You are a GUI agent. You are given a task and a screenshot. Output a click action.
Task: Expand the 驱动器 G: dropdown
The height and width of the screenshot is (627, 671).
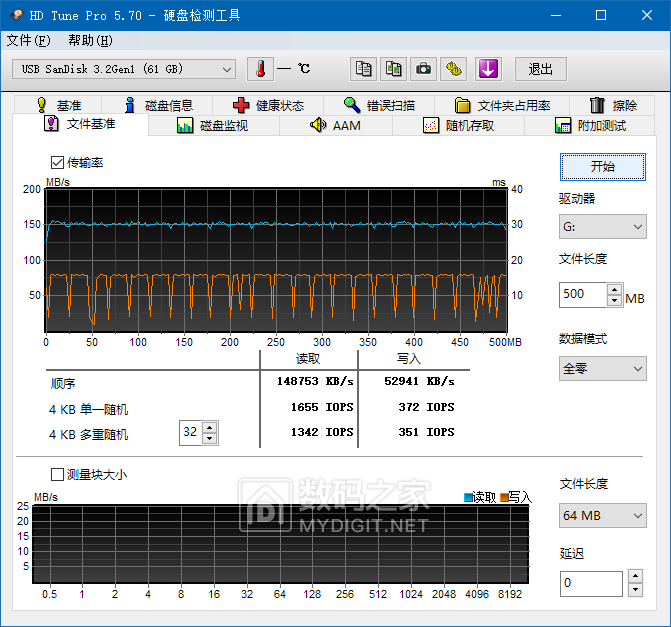click(603, 227)
